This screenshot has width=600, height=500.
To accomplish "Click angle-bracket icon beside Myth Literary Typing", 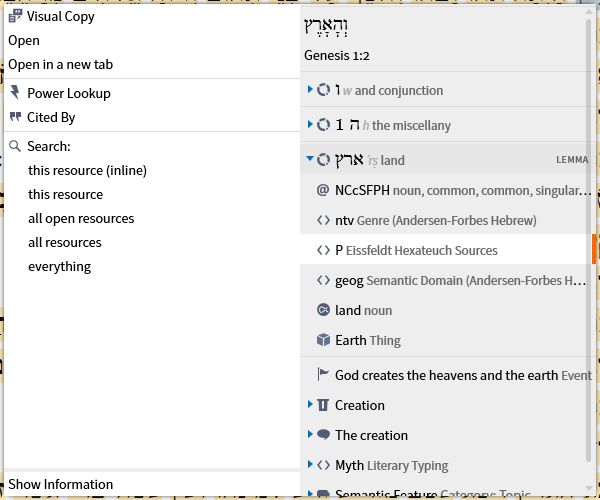I will click(323, 465).
